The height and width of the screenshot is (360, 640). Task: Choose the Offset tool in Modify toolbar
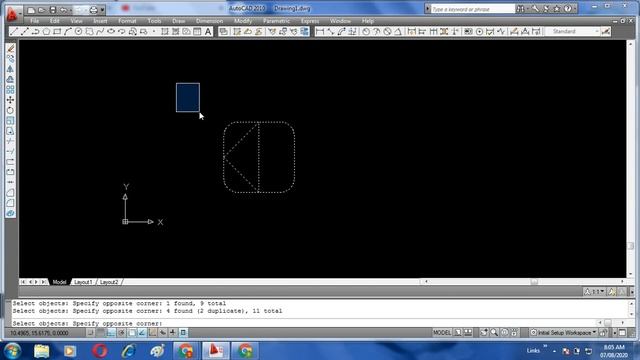11,79
